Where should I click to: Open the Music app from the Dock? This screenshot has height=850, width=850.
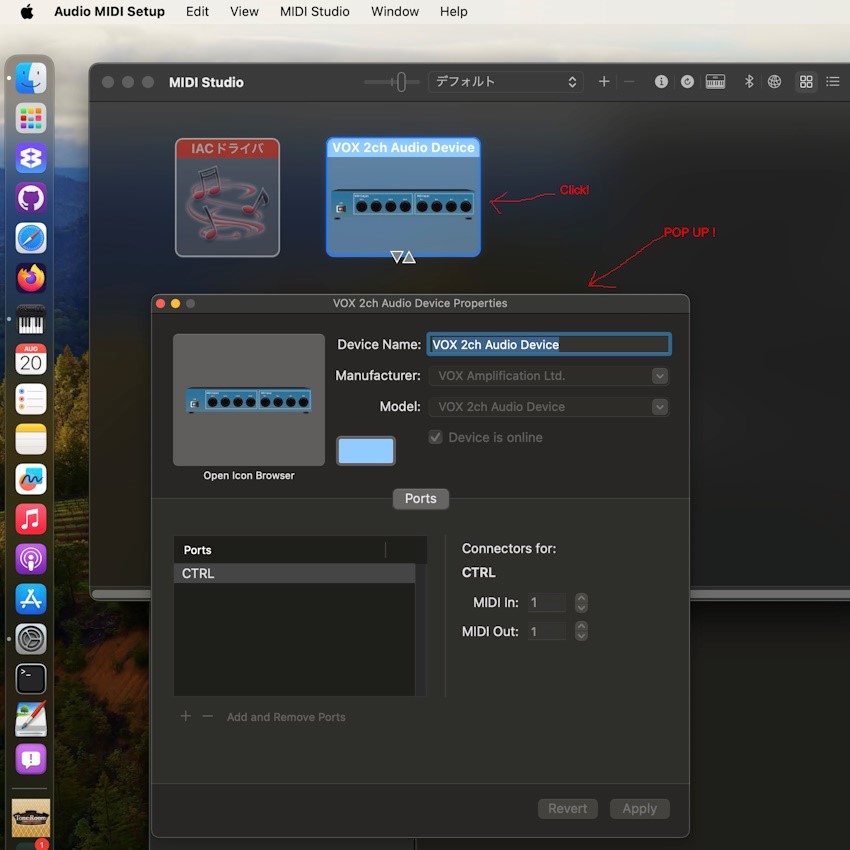31,519
